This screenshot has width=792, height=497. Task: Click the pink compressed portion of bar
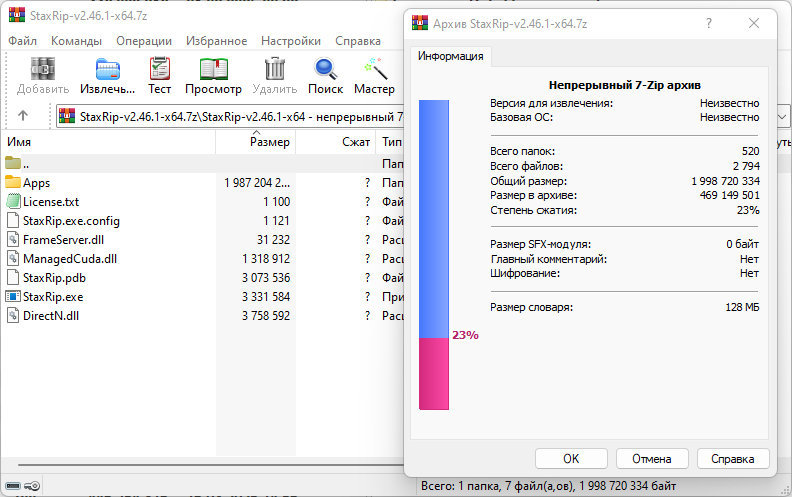pos(434,374)
